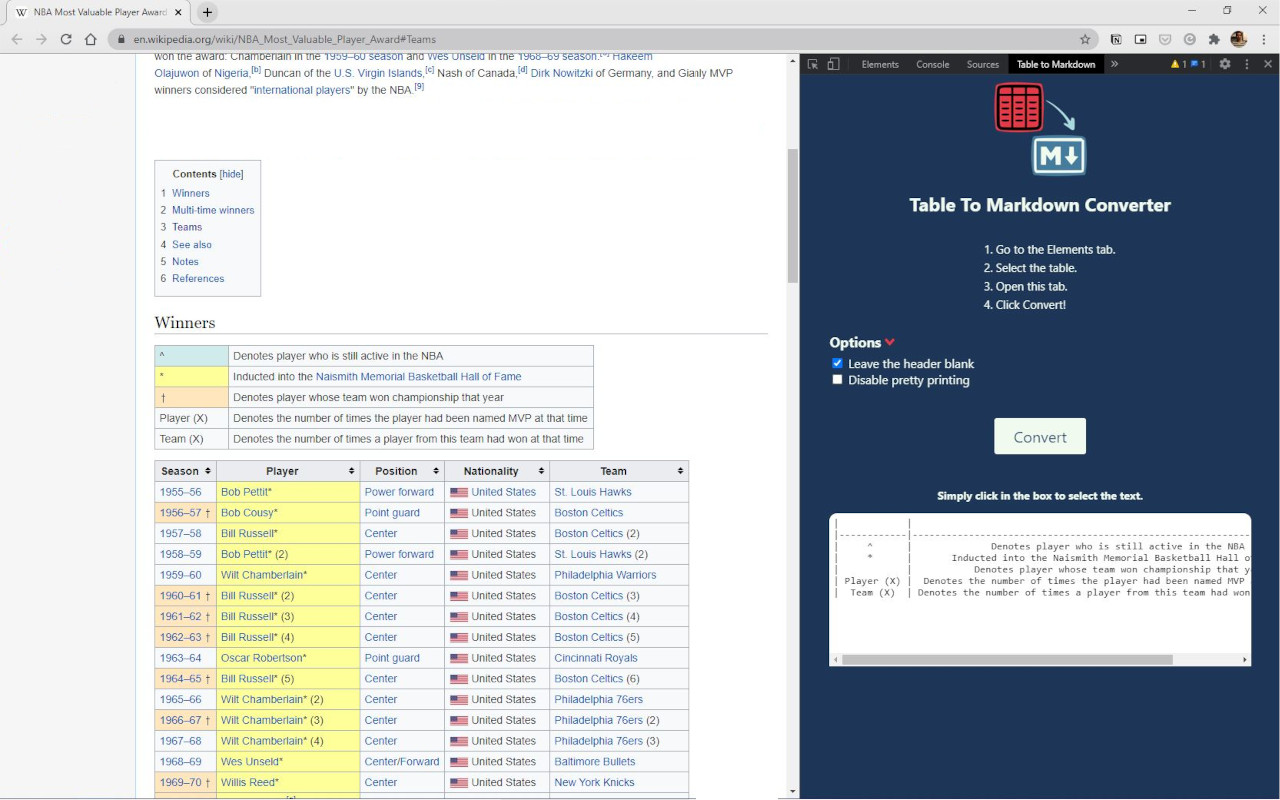Jump to the Multi-time winners section
The height and width of the screenshot is (800, 1280).
[213, 210]
